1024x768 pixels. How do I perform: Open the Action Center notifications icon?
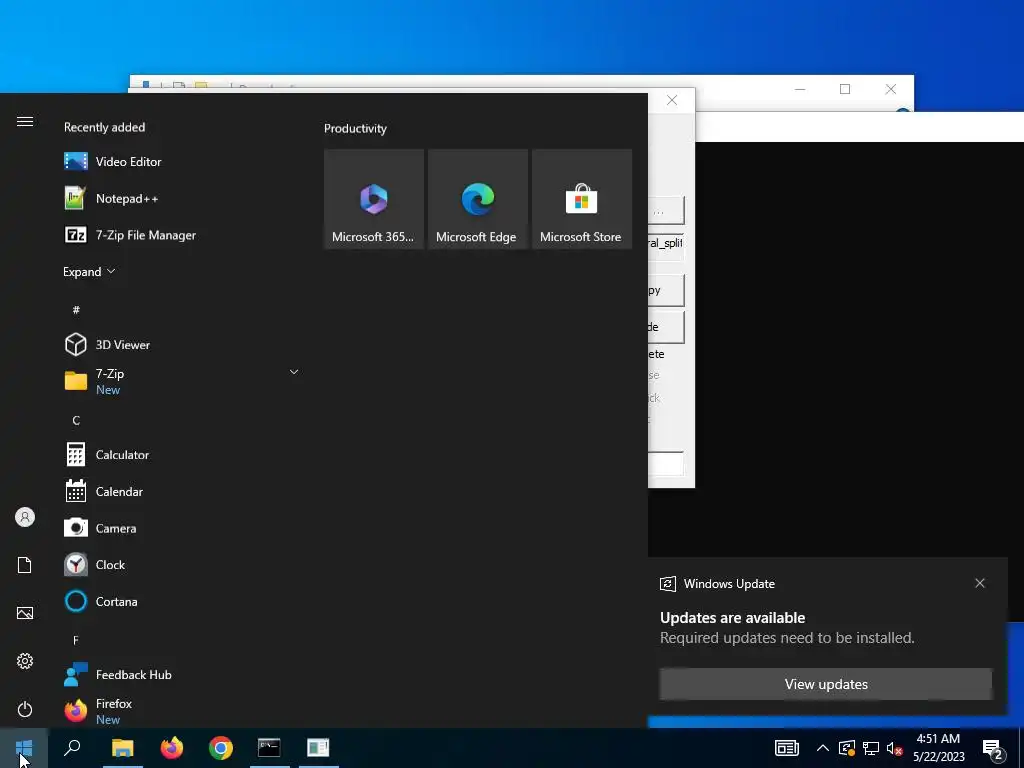click(993, 749)
